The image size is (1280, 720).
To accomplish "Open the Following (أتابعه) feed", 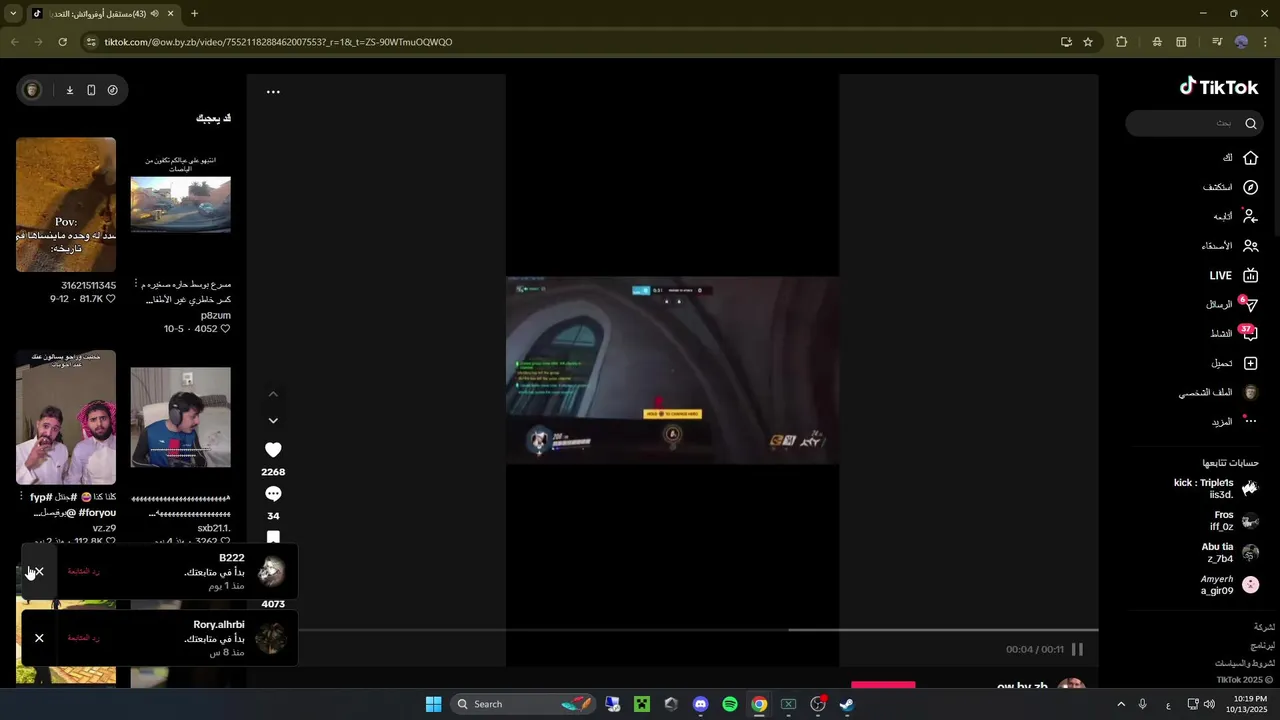I will coord(1236,216).
